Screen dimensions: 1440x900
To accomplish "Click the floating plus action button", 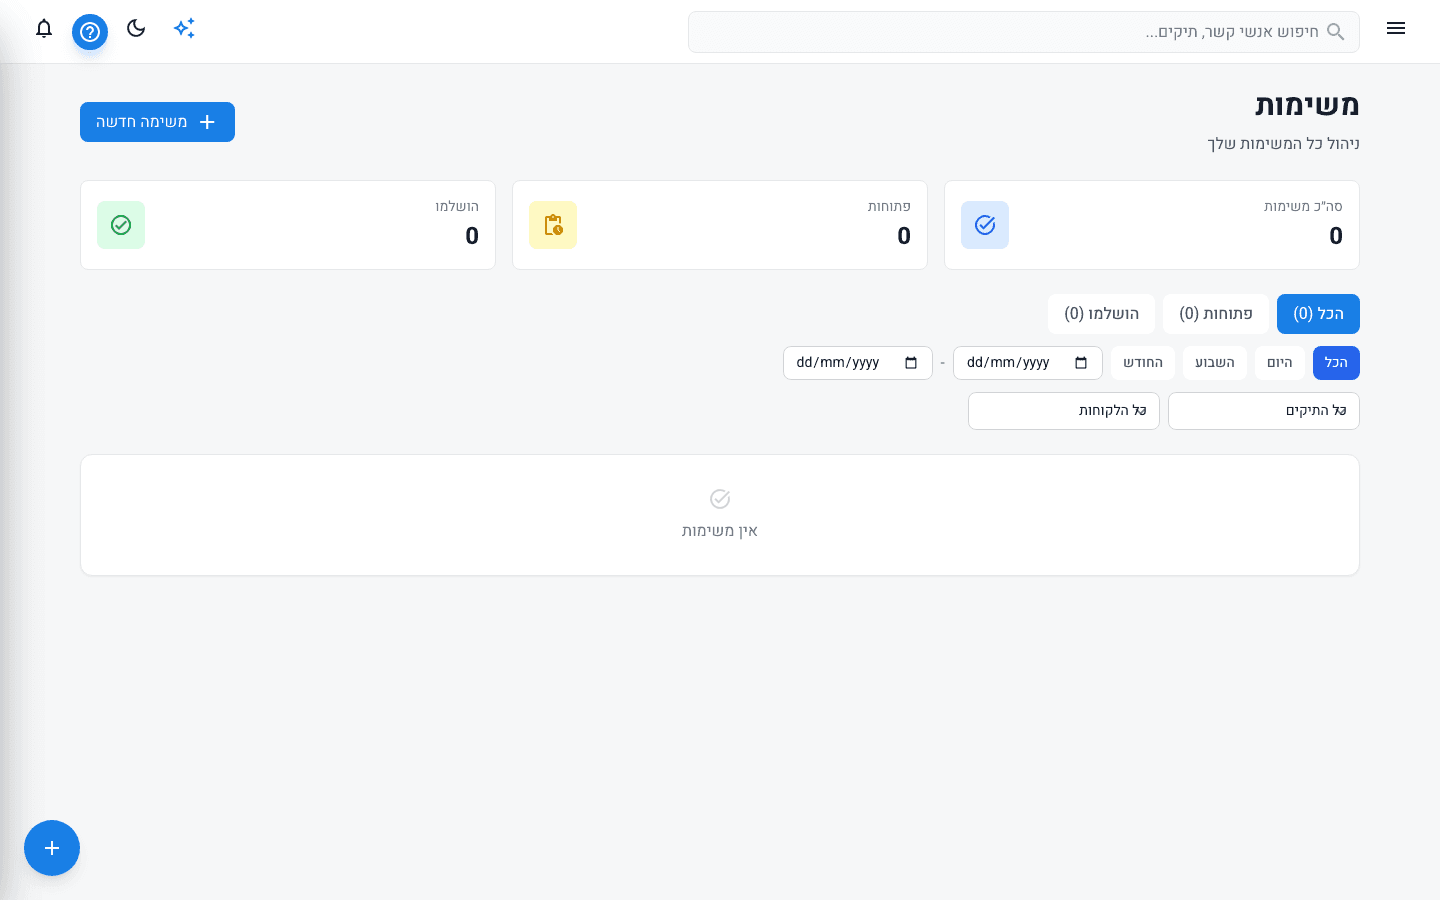I will coord(52,848).
